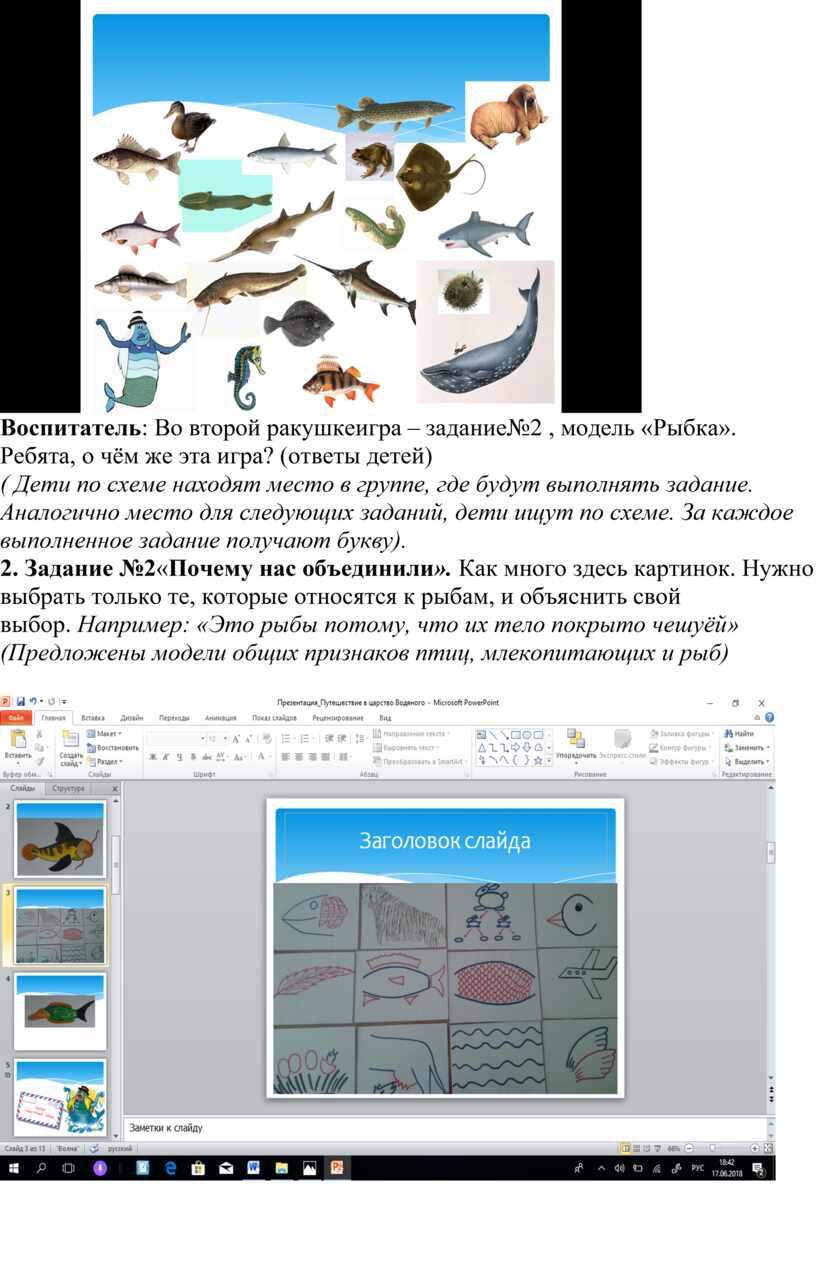Click the Format Painter brush icon

coord(39,761)
